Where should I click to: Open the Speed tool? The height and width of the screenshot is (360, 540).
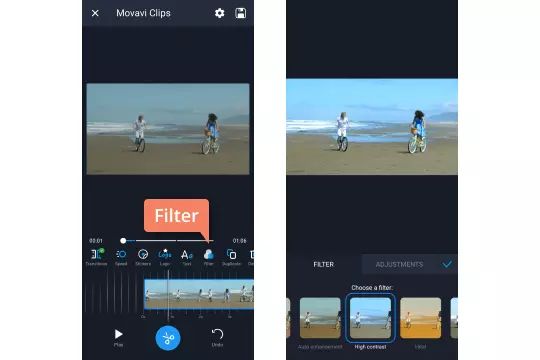click(x=121, y=257)
